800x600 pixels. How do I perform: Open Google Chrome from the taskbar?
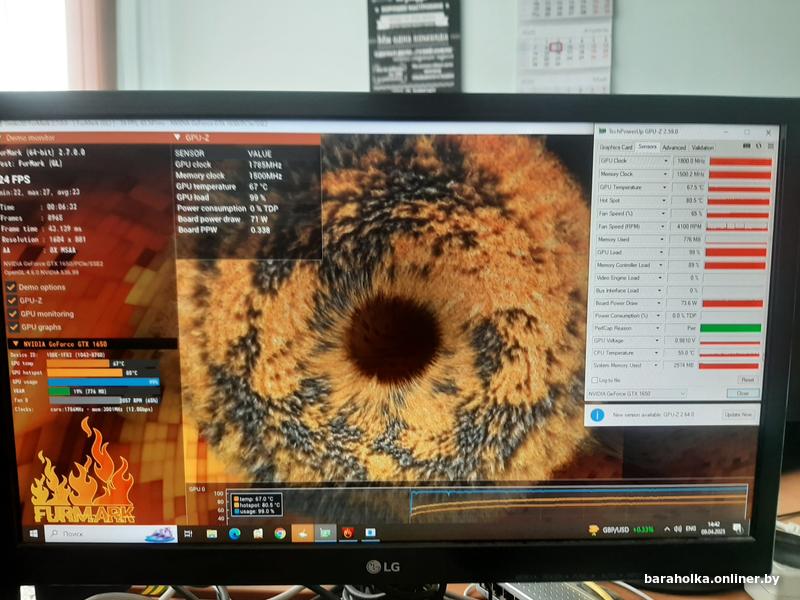coord(280,534)
